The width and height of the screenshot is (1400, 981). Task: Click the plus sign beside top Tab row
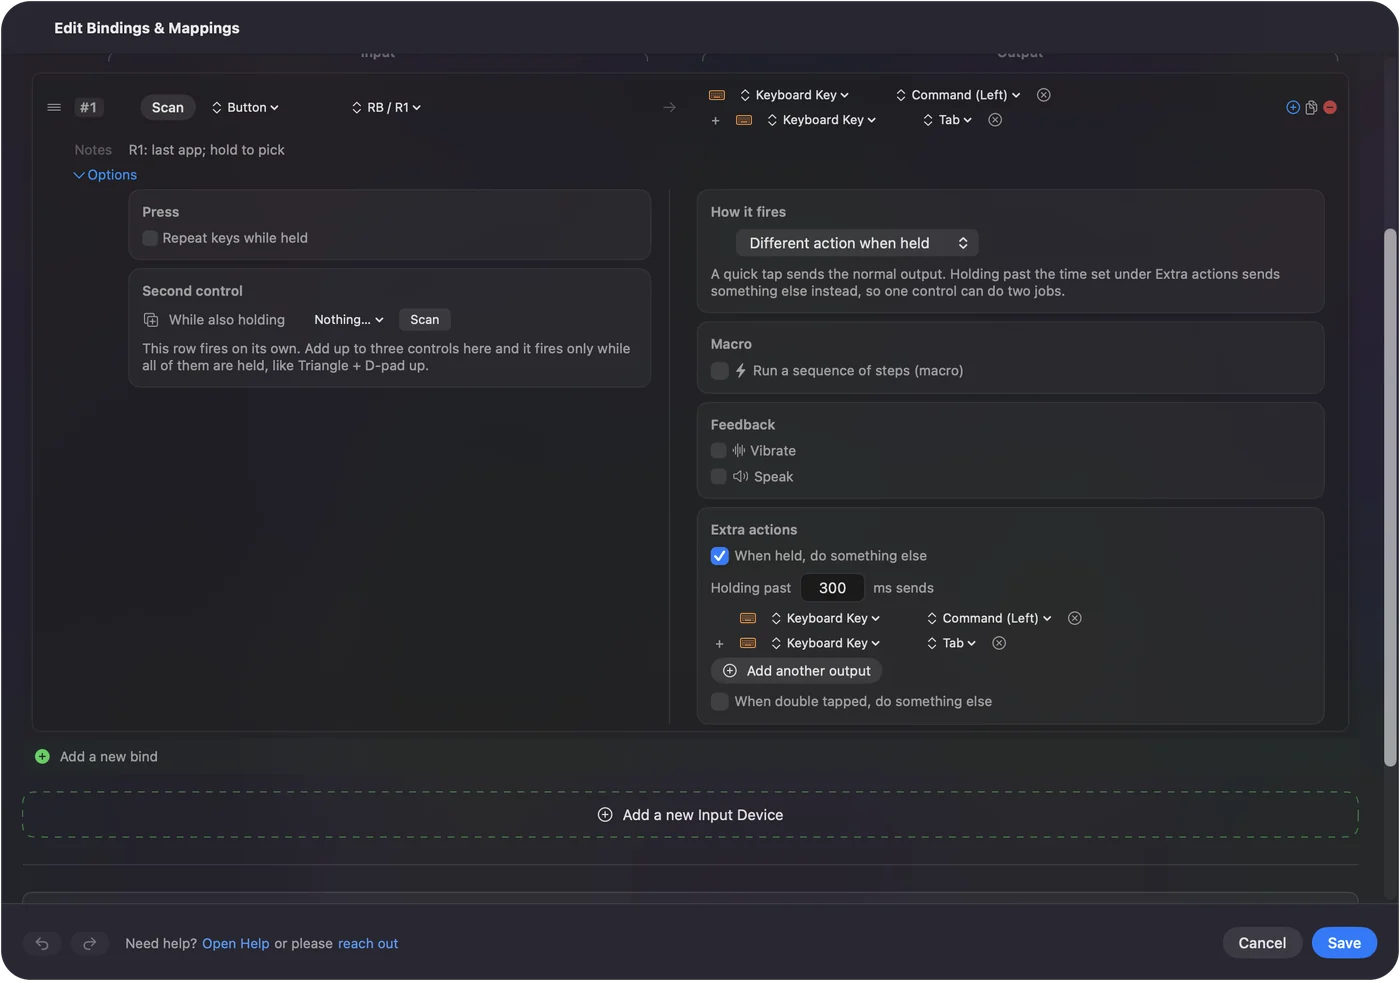click(715, 120)
